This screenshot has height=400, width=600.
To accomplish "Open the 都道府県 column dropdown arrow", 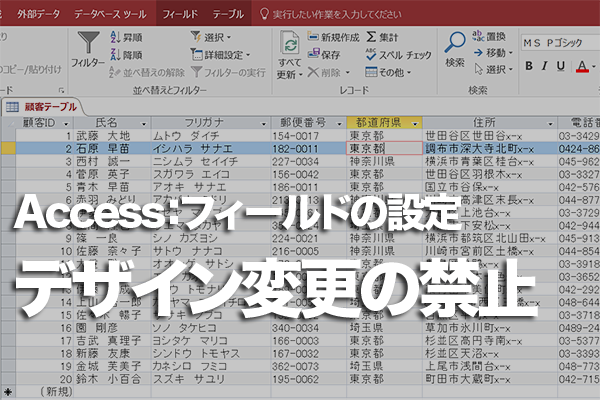I will tap(415, 124).
